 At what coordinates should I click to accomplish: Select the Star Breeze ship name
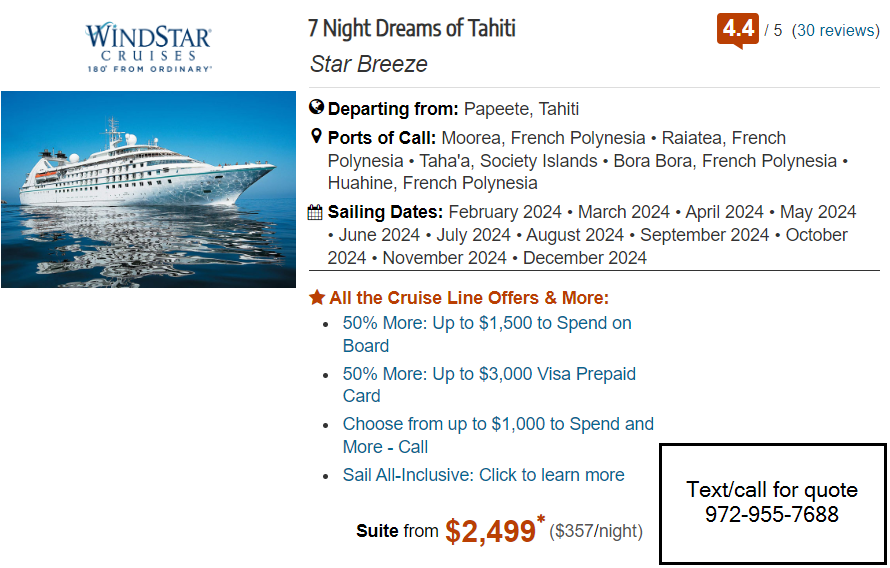tap(368, 64)
